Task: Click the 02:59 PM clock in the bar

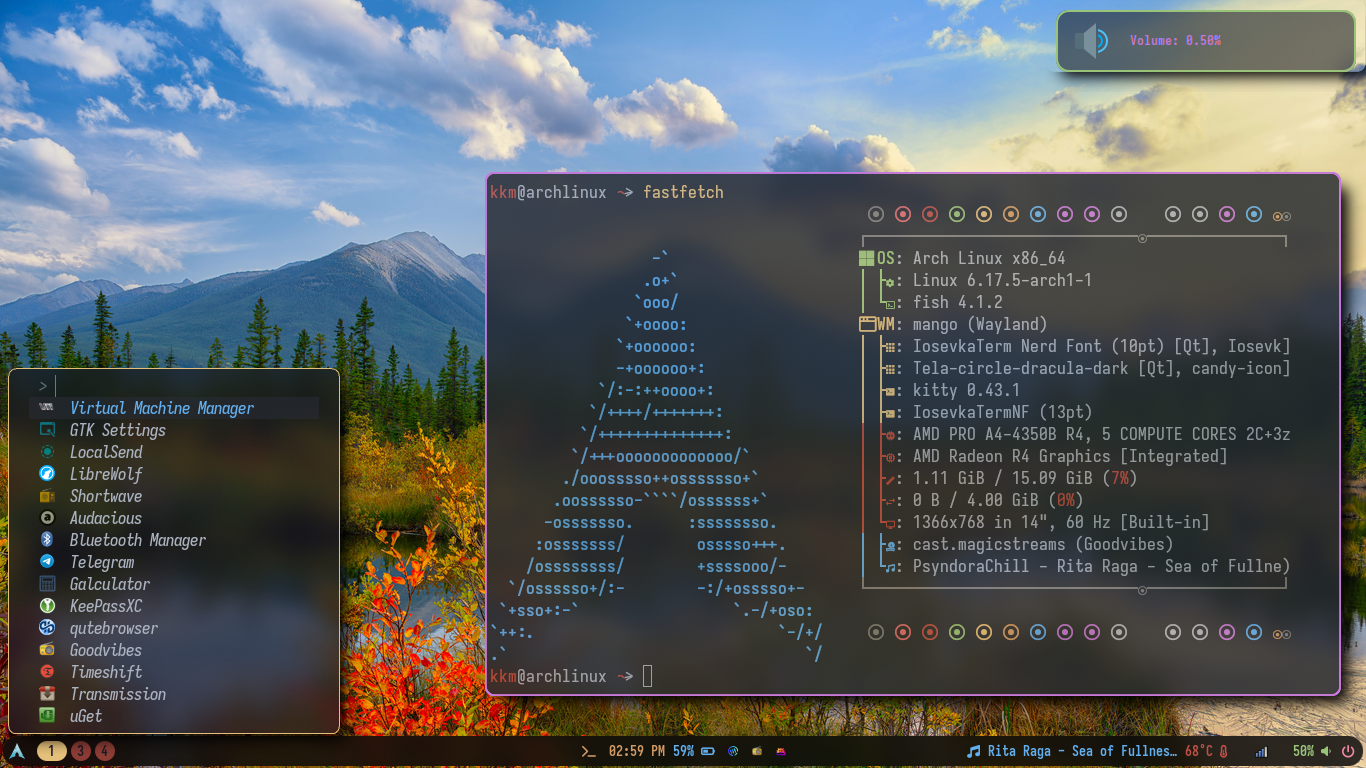Action: [x=636, y=751]
